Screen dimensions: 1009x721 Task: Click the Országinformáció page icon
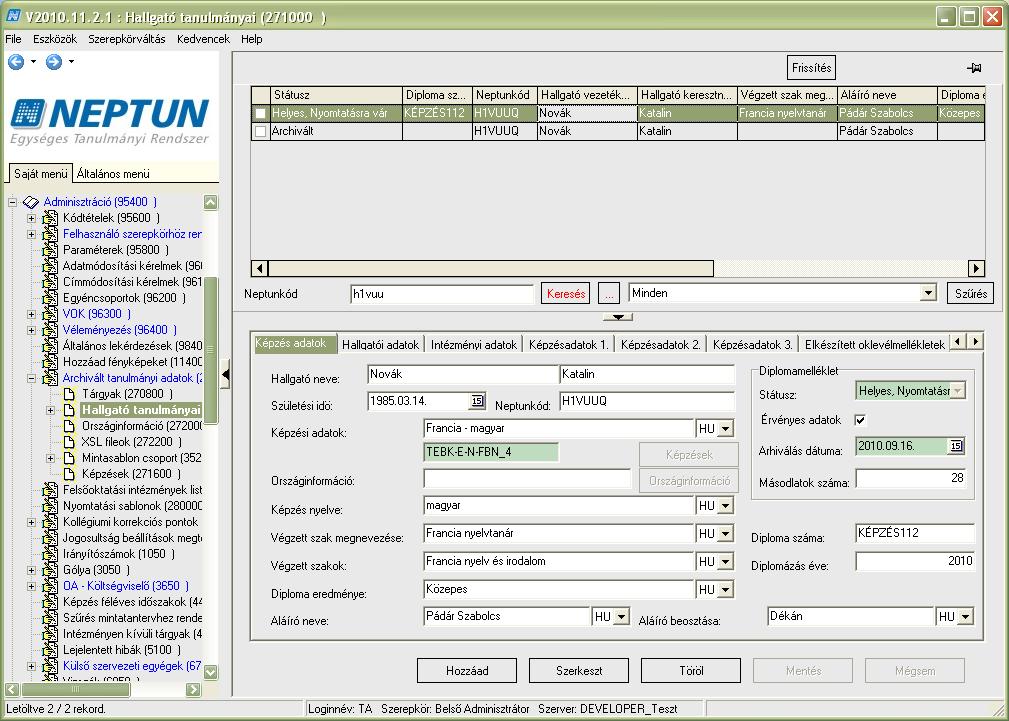69,426
